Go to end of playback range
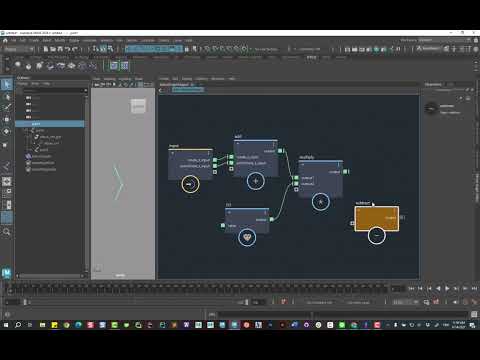This screenshot has height=360, width=480. (x=474, y=288)
